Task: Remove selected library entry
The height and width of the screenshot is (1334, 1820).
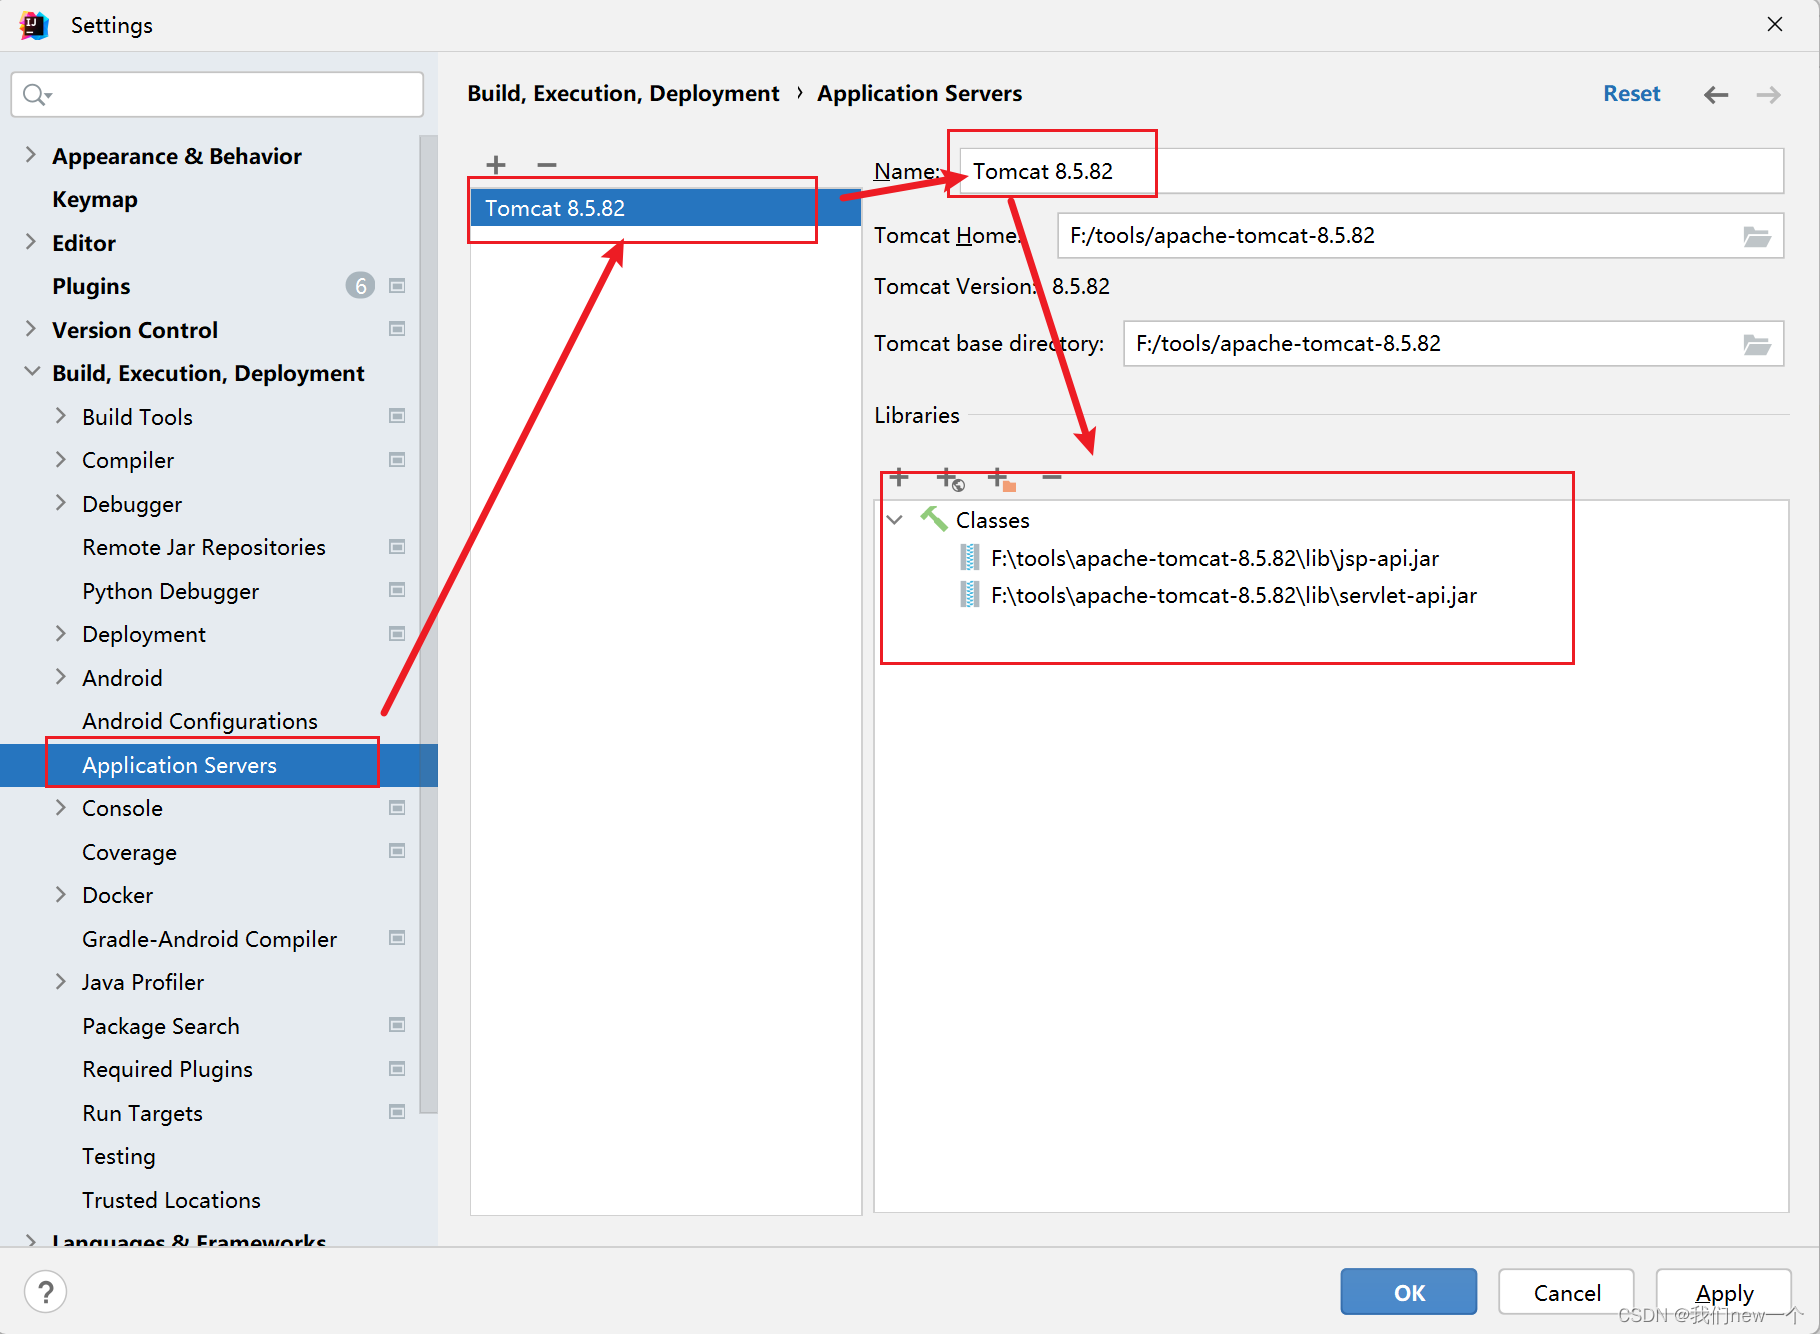Action: [1052, 478]
